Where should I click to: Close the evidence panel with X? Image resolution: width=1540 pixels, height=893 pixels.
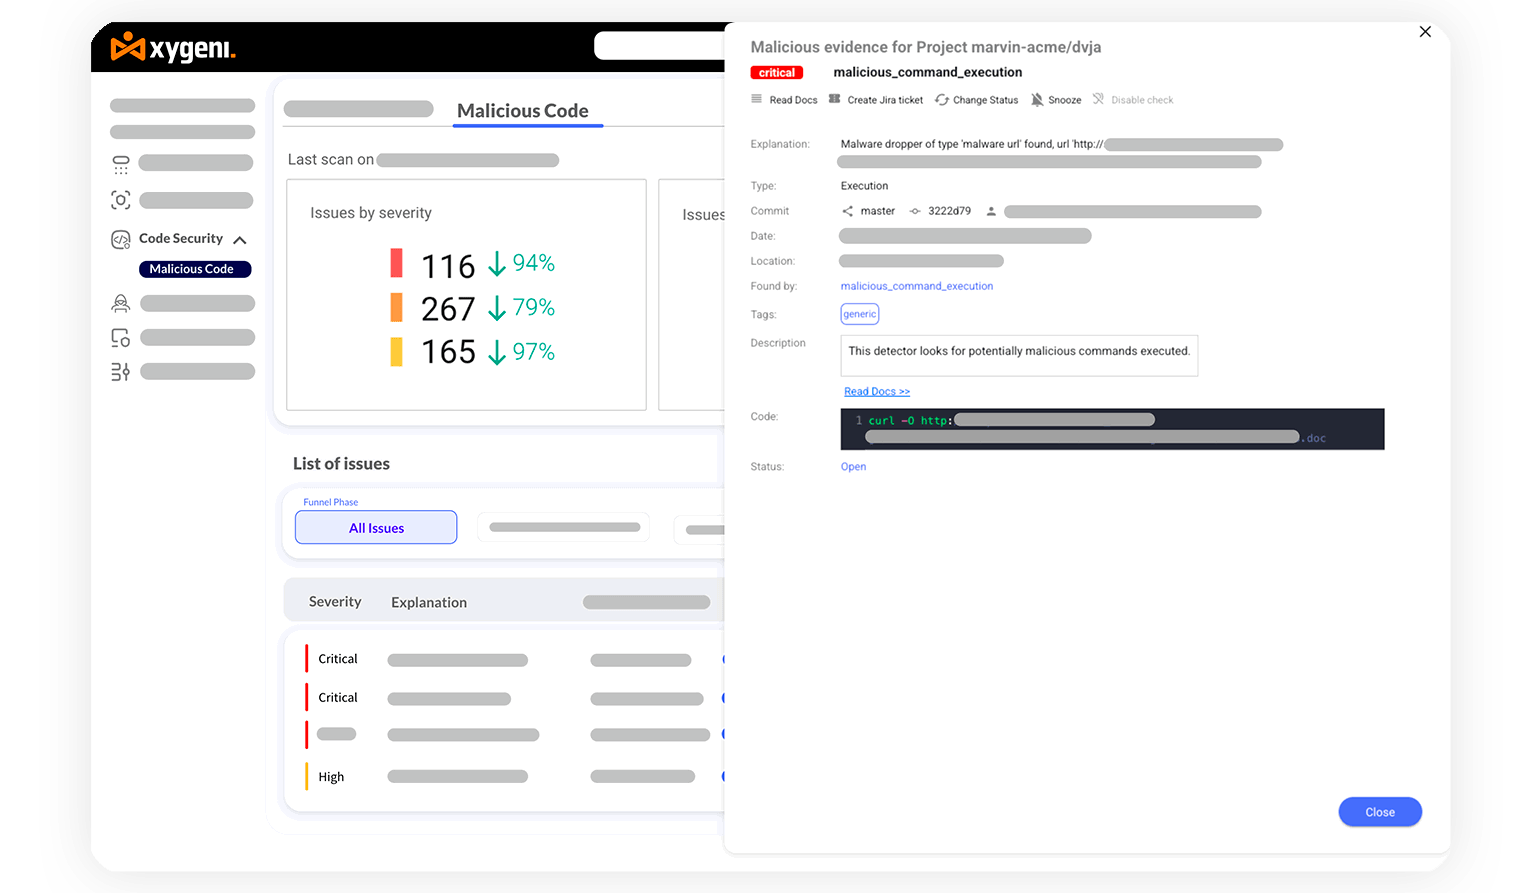[x=1425, y=32]
